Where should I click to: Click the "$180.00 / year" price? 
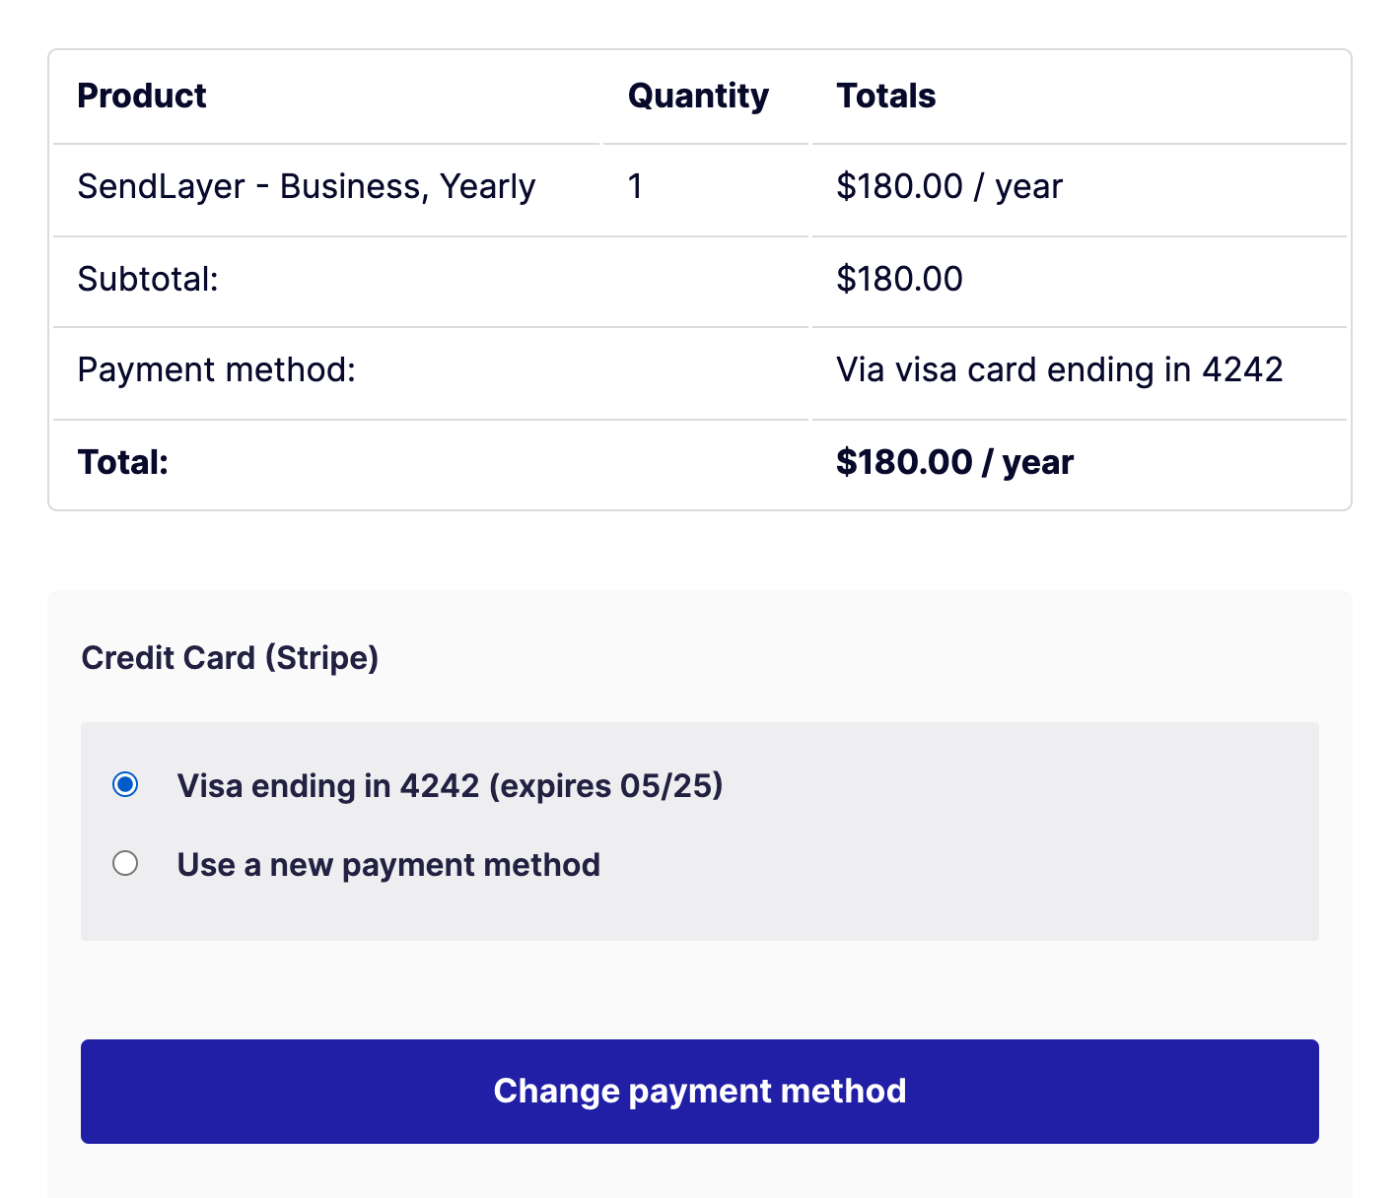click(x=949, y=186)
